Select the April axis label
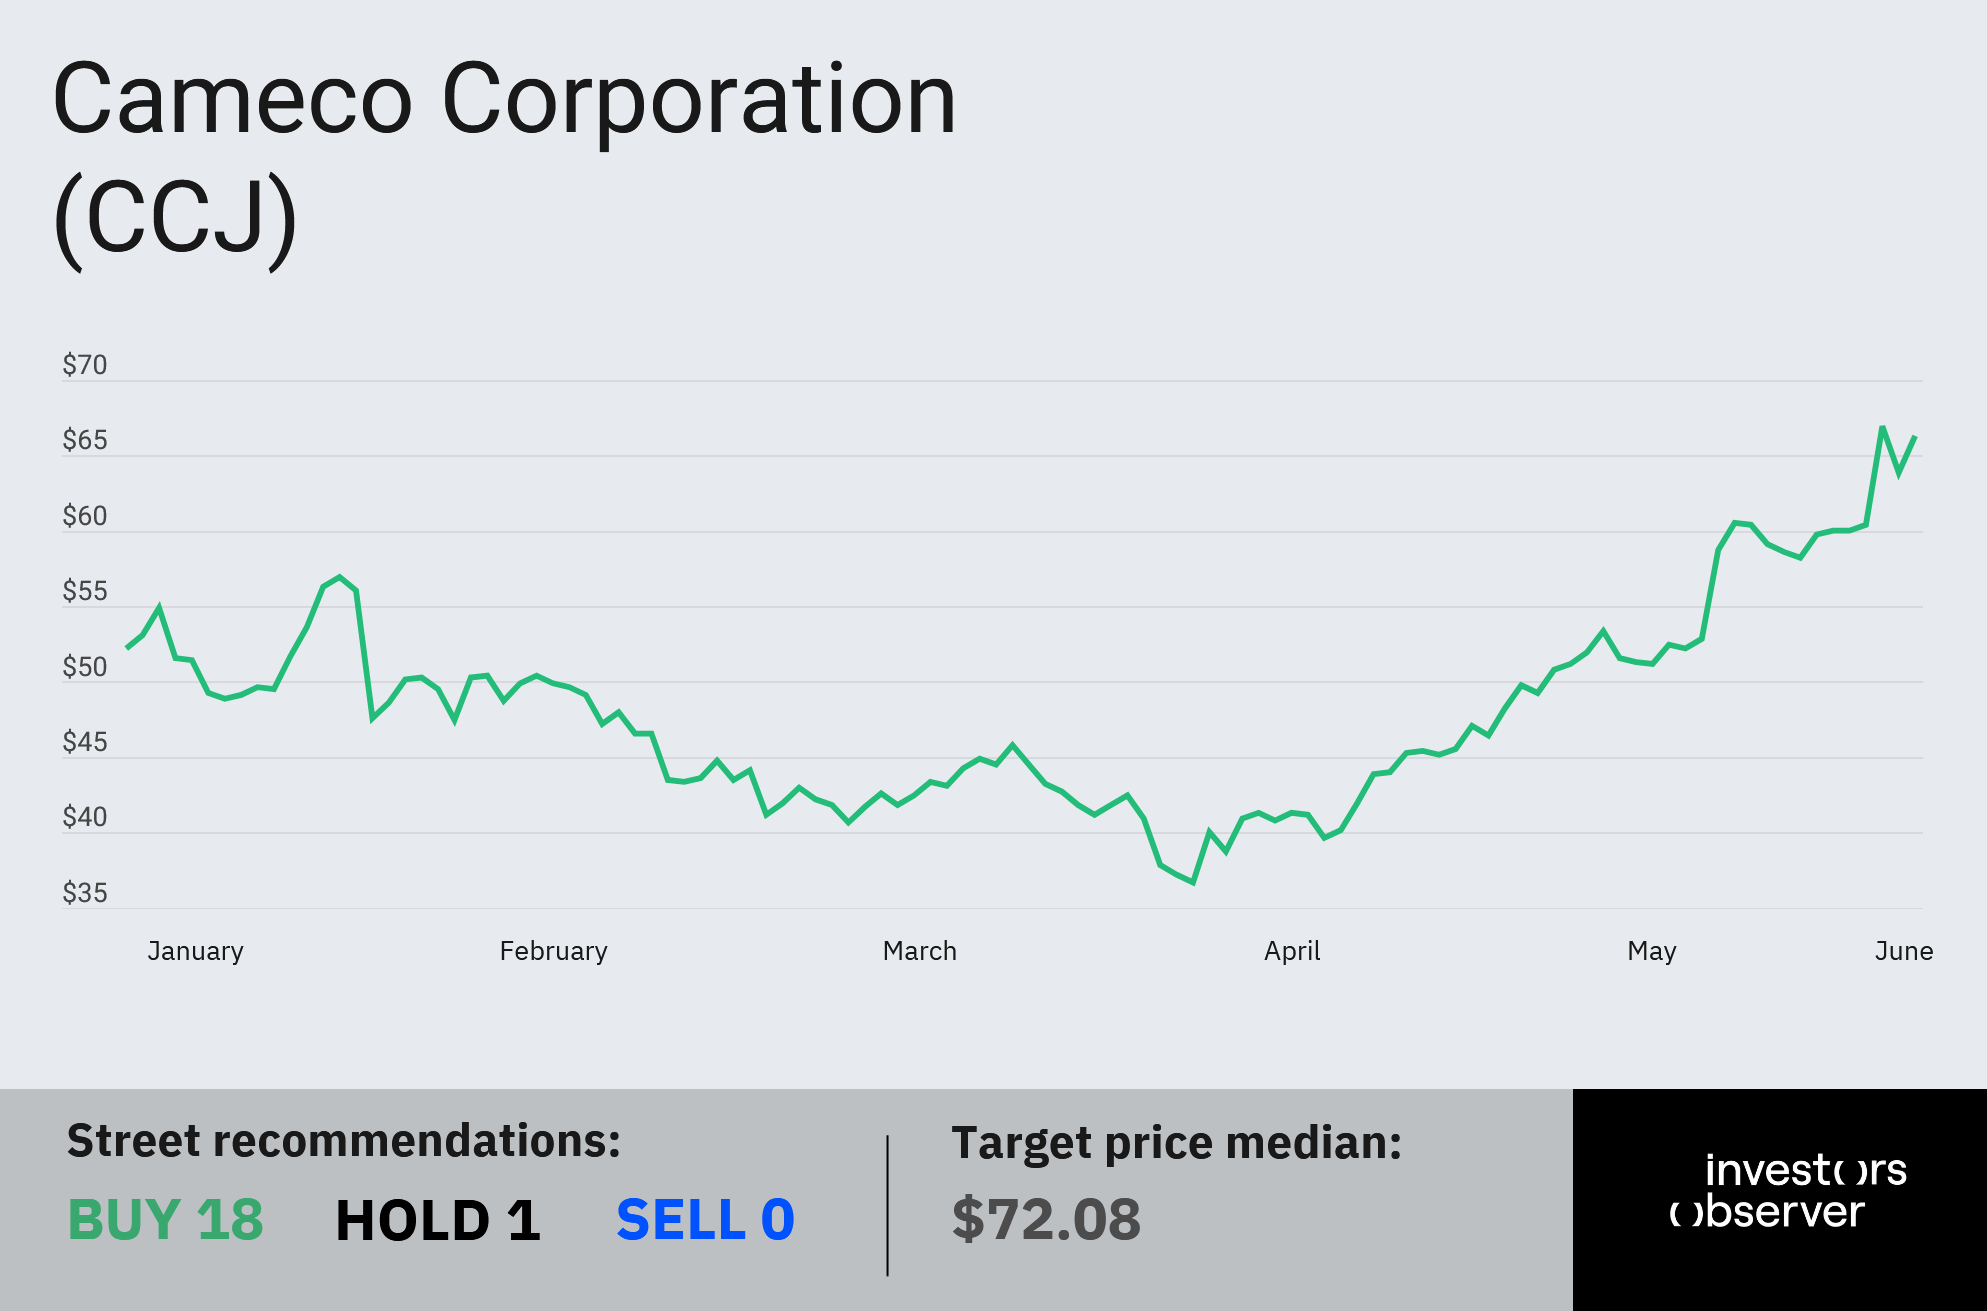The width and height of the screenshot is (1987, 1311). point(1292,951)
